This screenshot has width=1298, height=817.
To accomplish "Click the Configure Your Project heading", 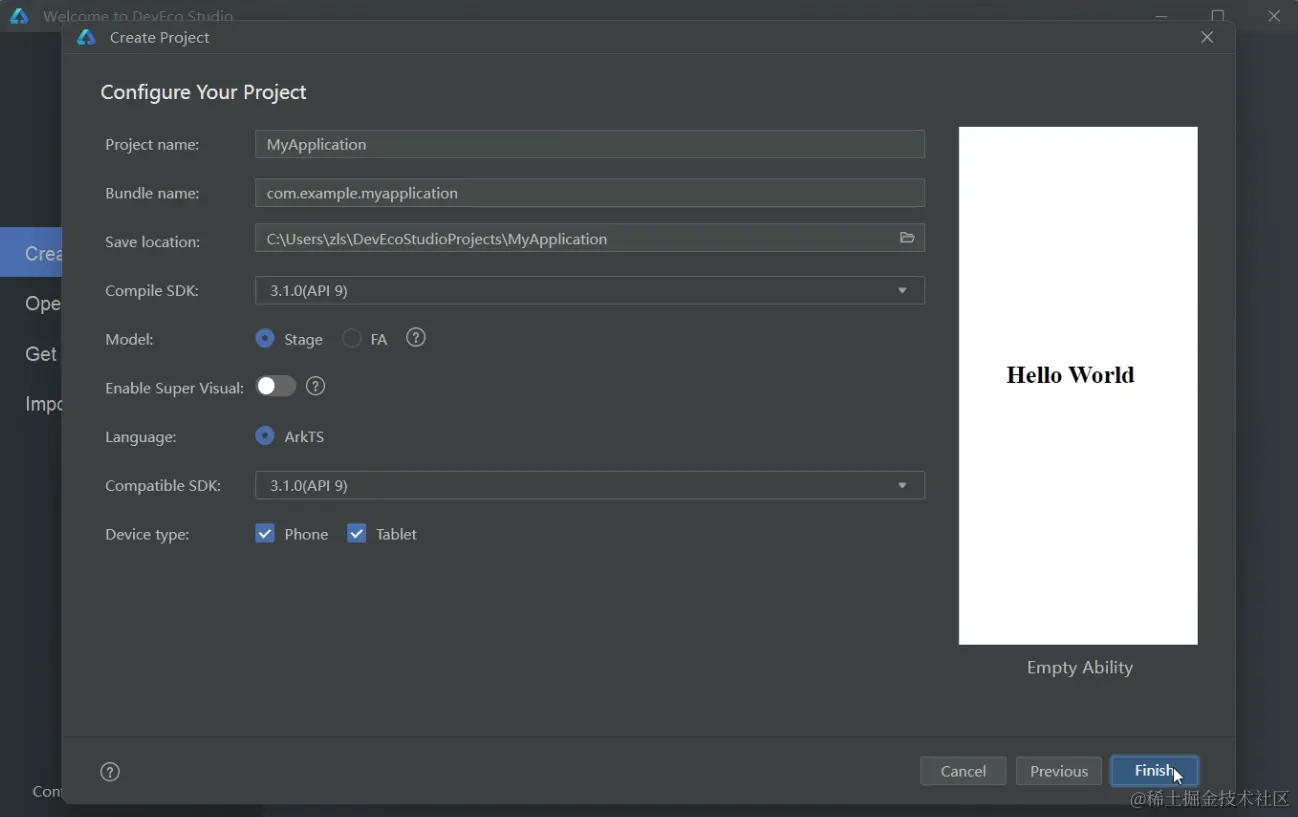I will click(203, 92).
